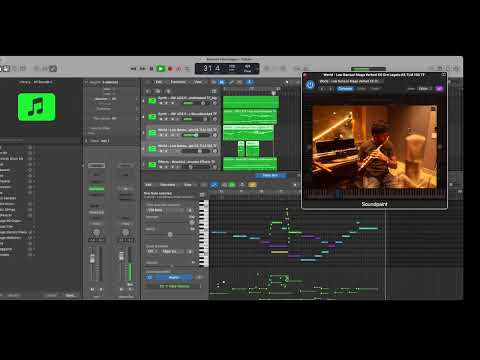
Task: Open the Piano Roll View menu
Action: pos(188,185)
